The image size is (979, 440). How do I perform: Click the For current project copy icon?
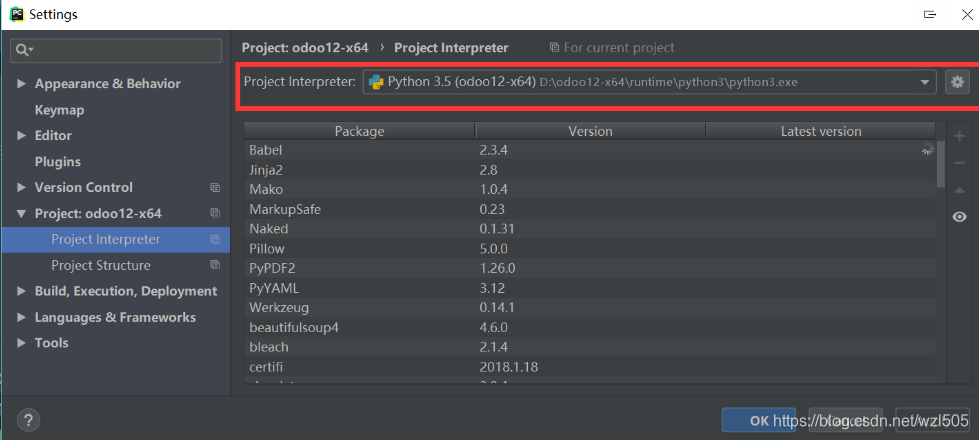(x=554, y=47)
